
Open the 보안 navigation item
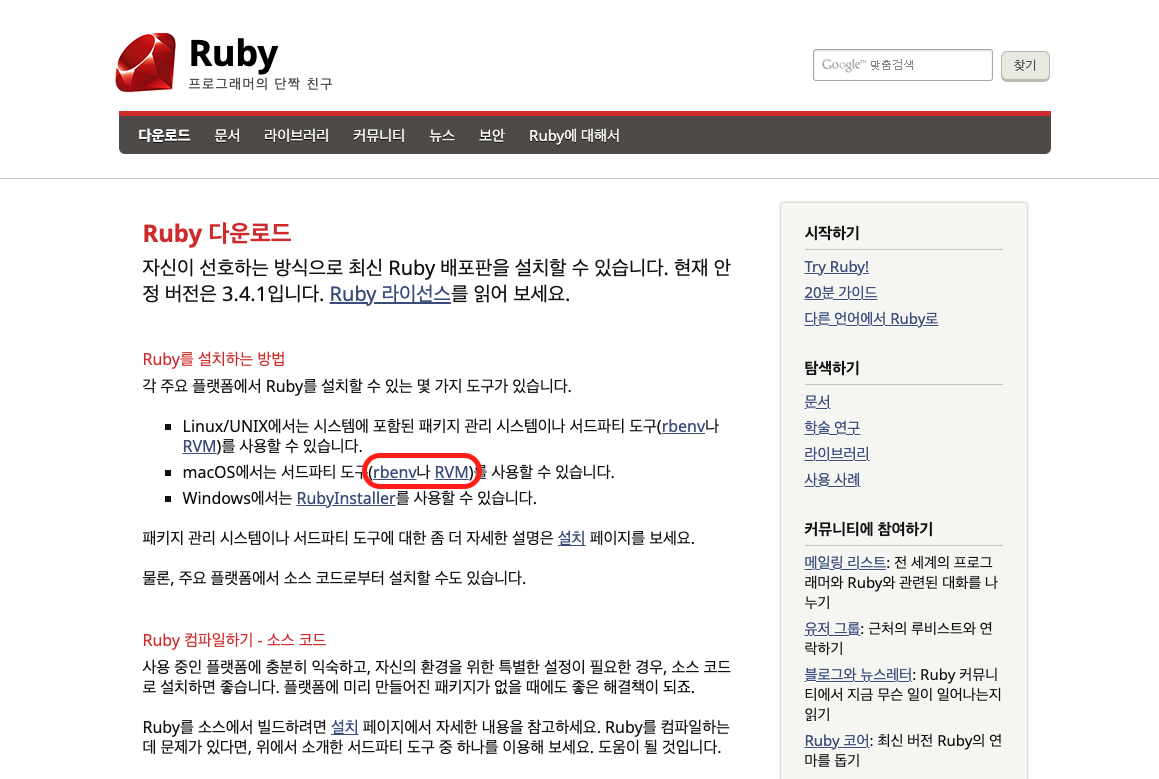(492, 135)
